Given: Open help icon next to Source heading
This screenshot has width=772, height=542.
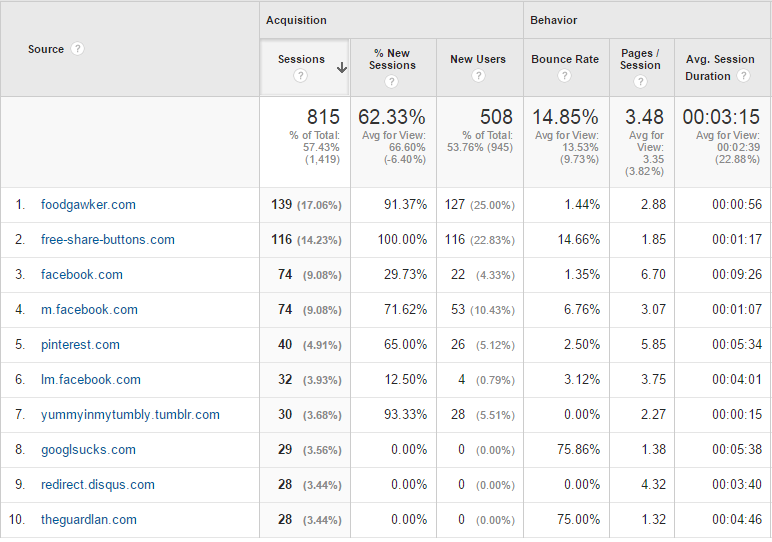Looking at the screenshot, I should tap(77, 49).
